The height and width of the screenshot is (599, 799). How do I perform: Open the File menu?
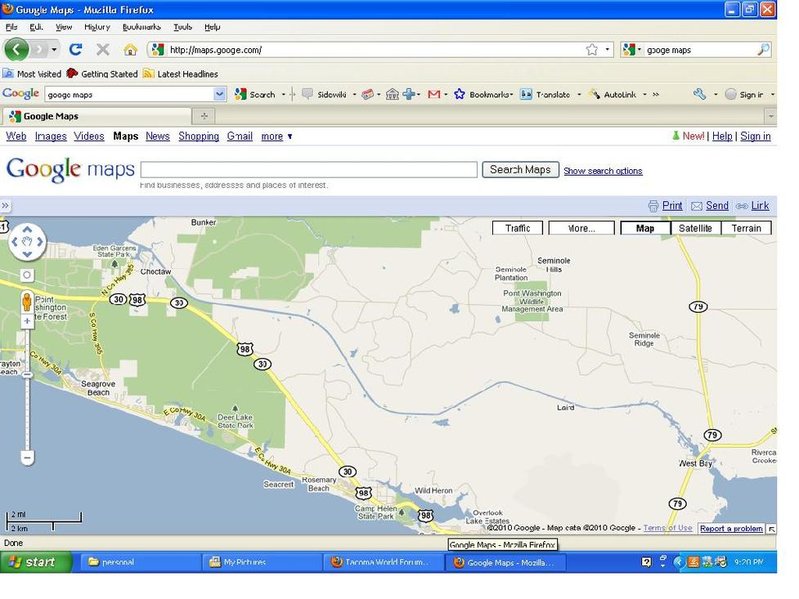pyautogui.click(x=11, y=27)
